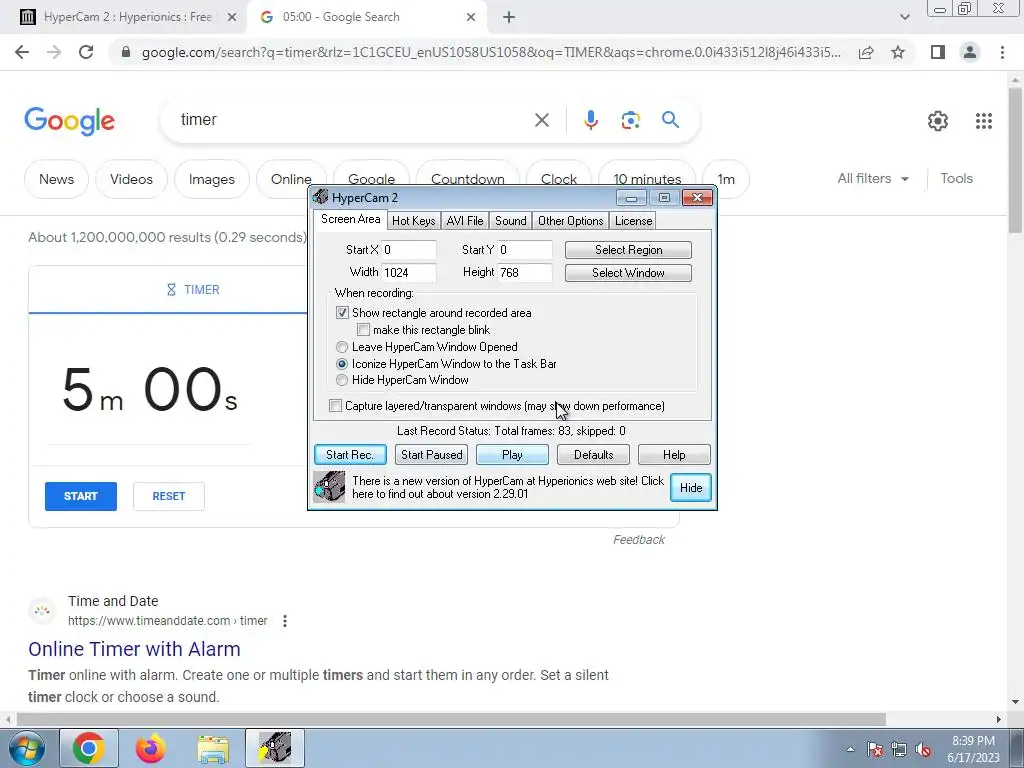Click the Start Paused button

tap(432, 455)
